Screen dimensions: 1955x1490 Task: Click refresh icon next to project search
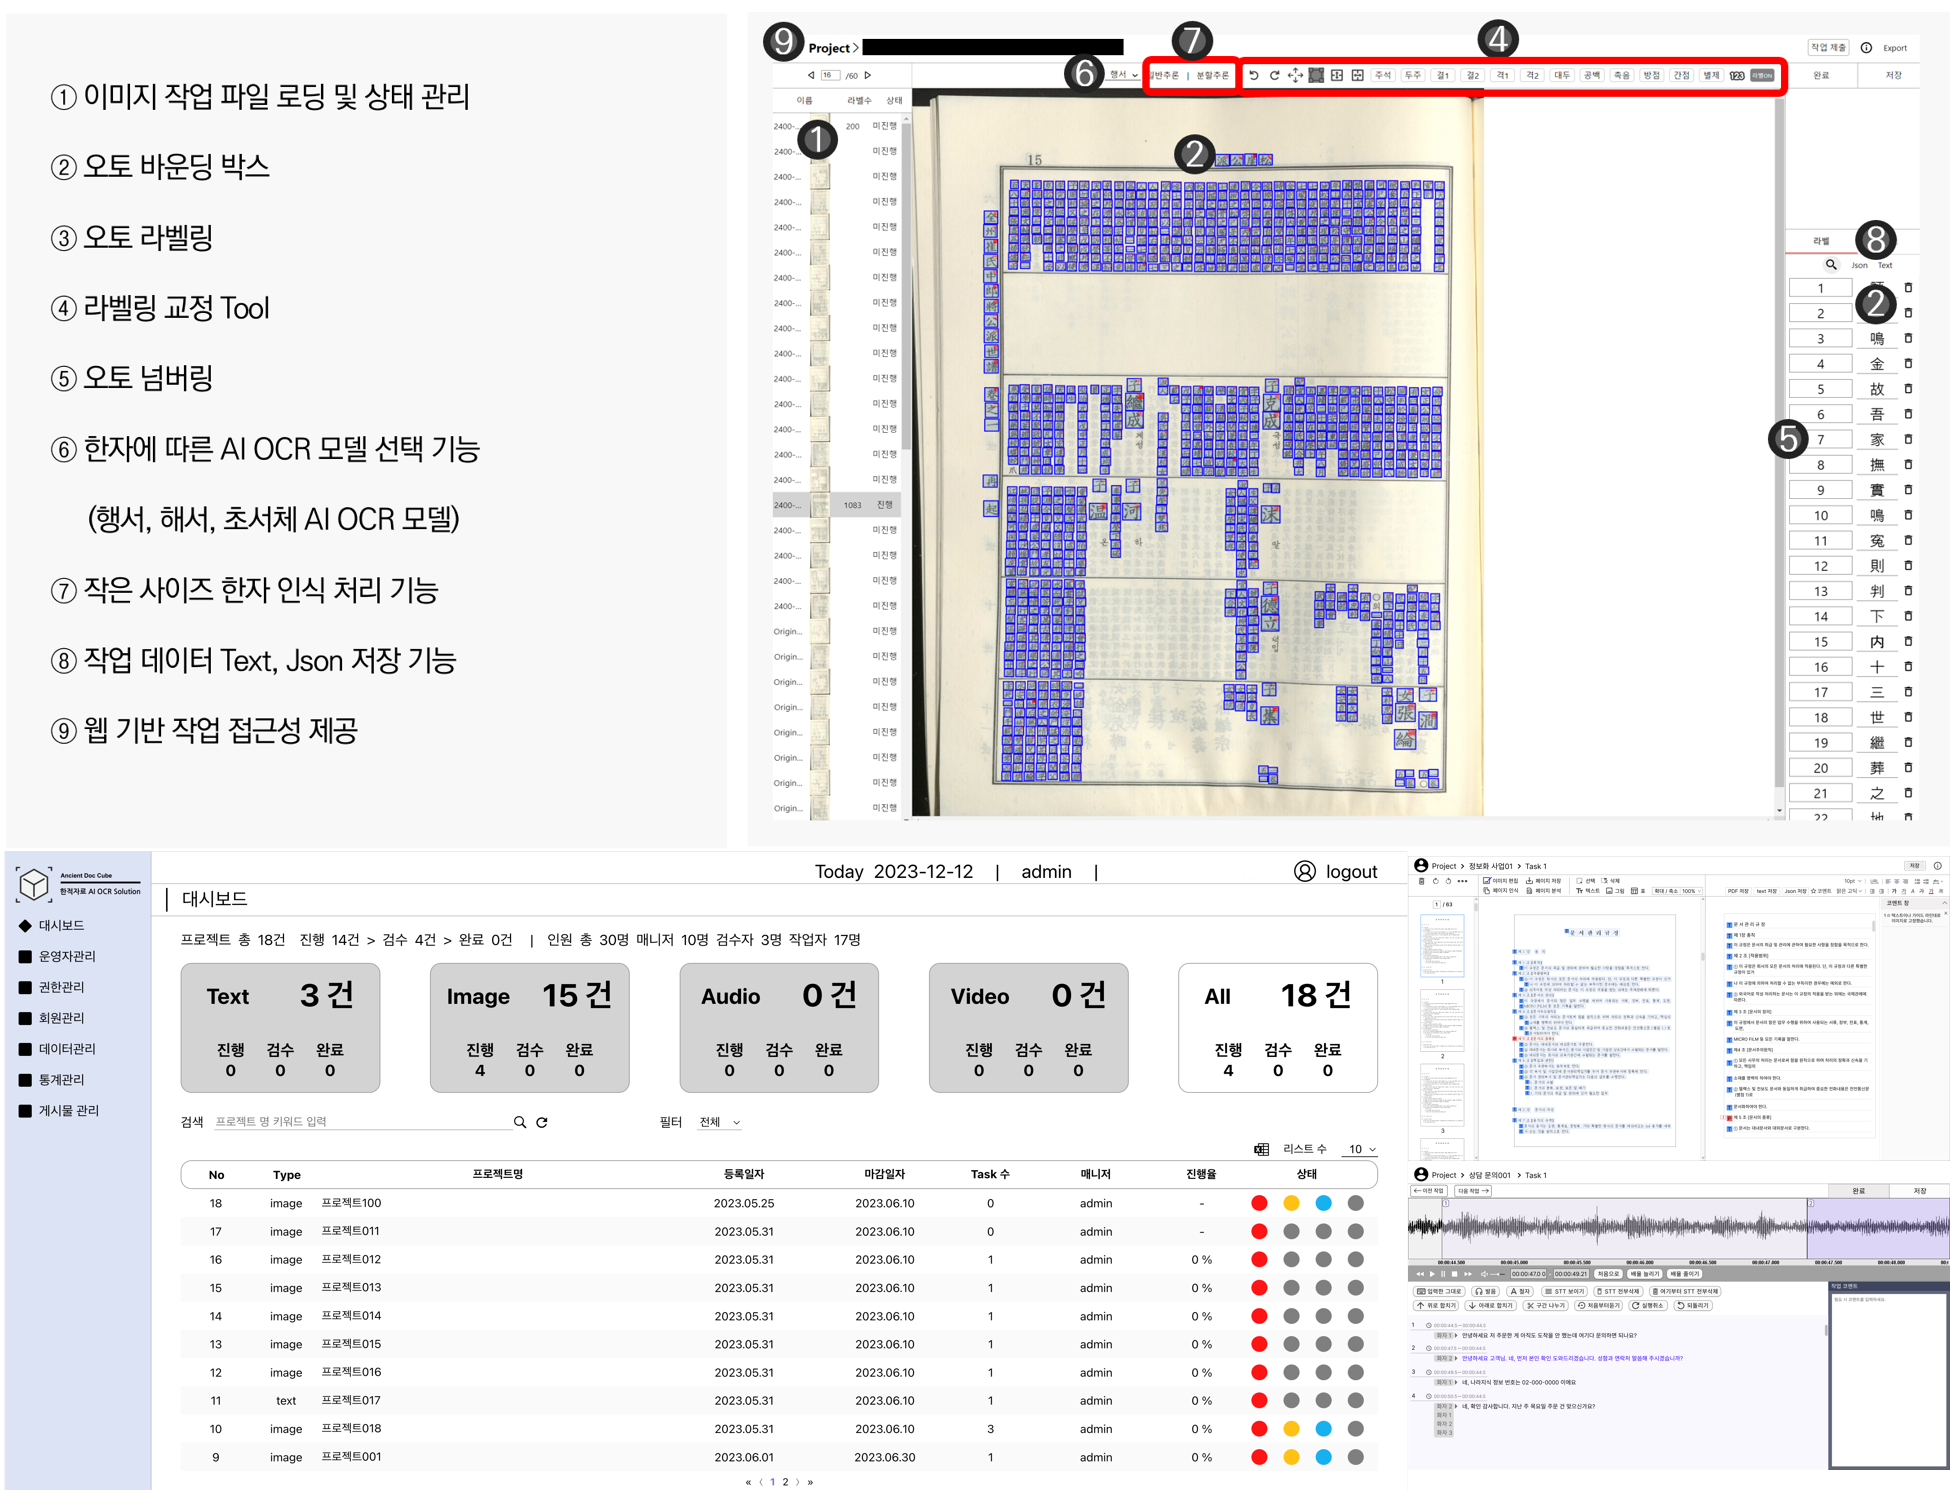click(x=542, y=1122)
